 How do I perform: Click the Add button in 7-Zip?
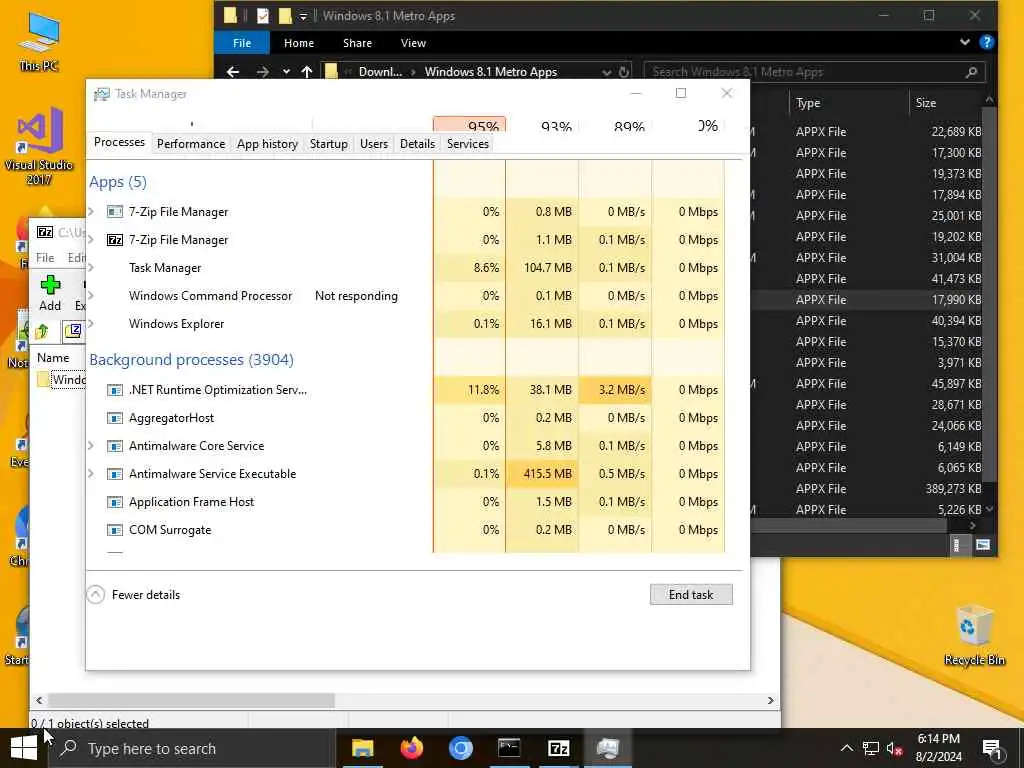[x=50, y=293]
